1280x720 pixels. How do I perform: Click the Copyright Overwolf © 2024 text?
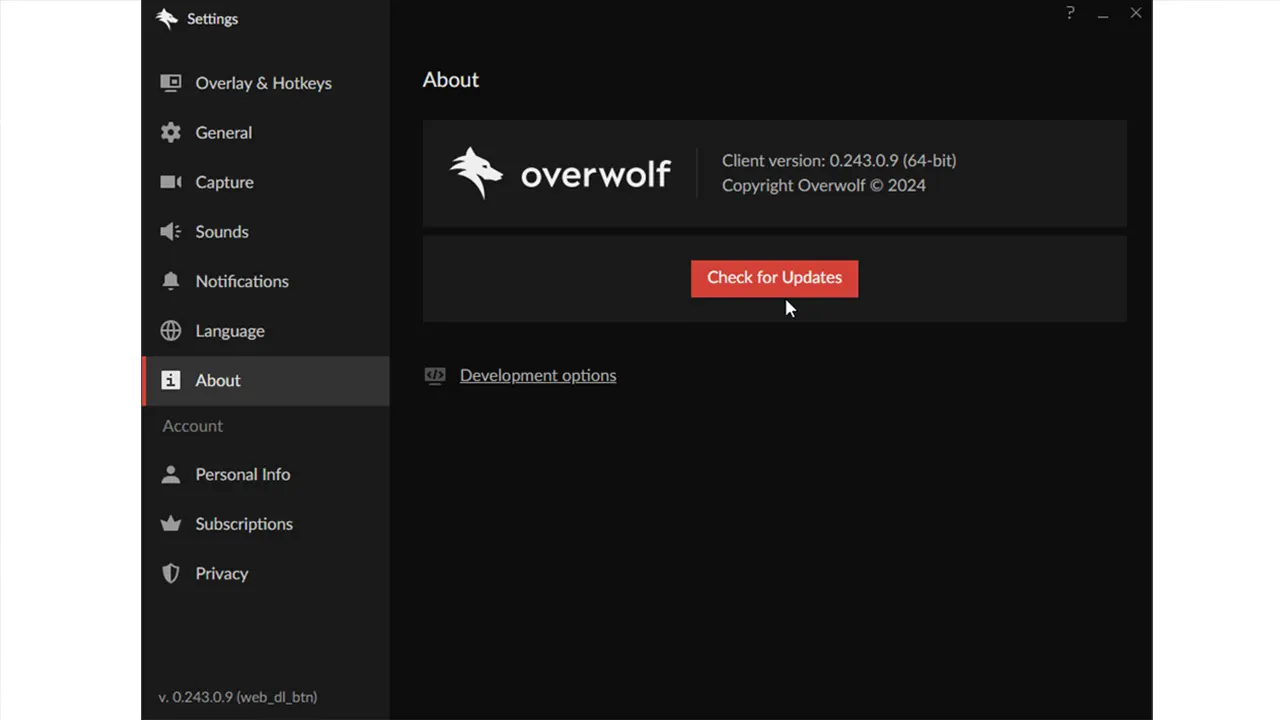click(824, 185)
